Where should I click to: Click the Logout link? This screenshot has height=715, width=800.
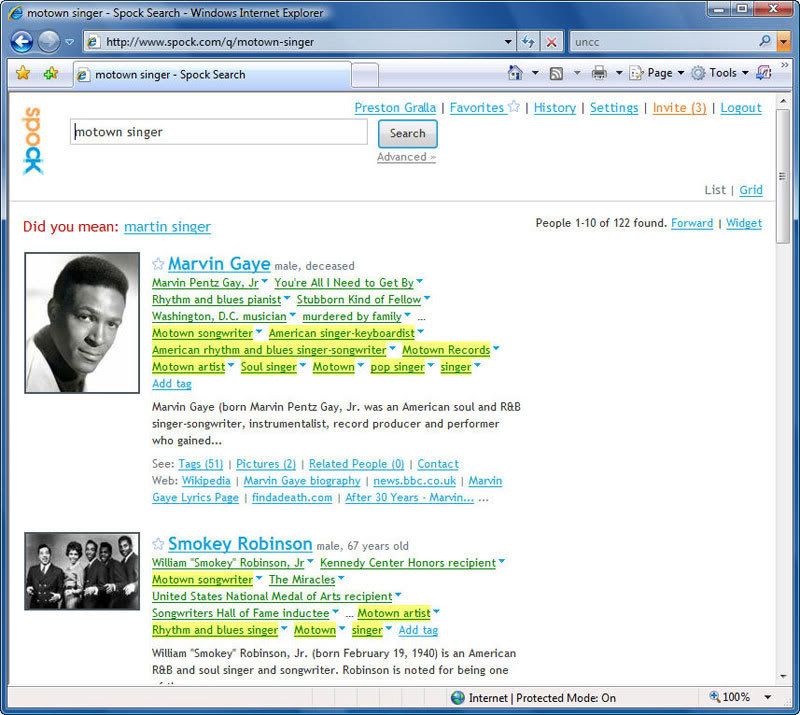741,108
